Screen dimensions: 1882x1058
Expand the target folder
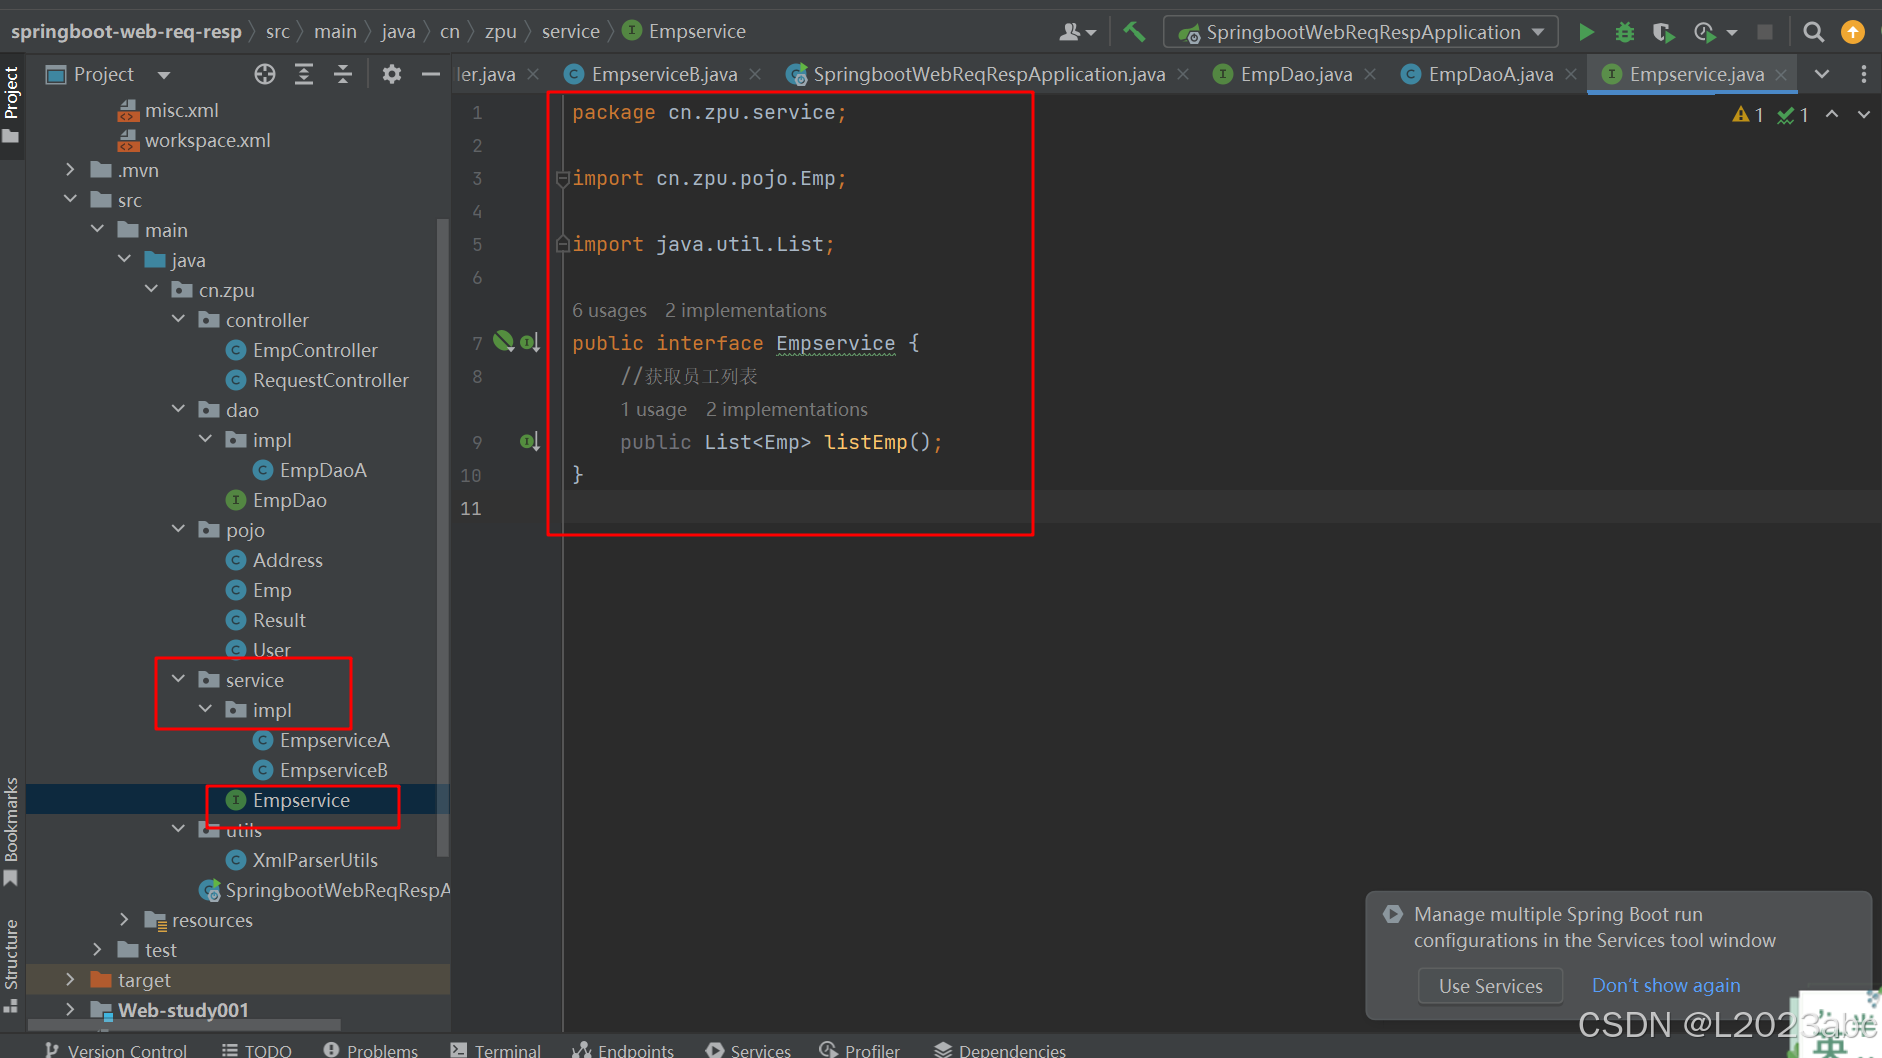click(x=70, y=980)
